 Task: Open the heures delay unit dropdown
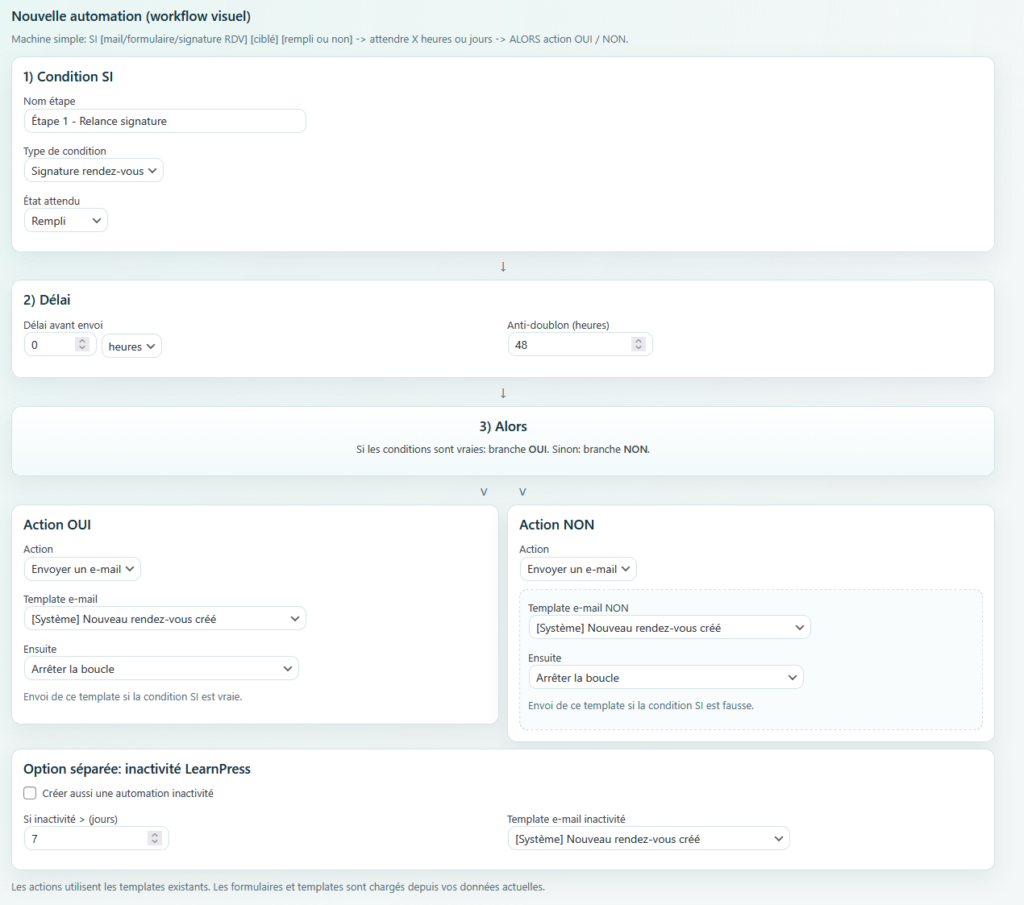click(131, 346)
